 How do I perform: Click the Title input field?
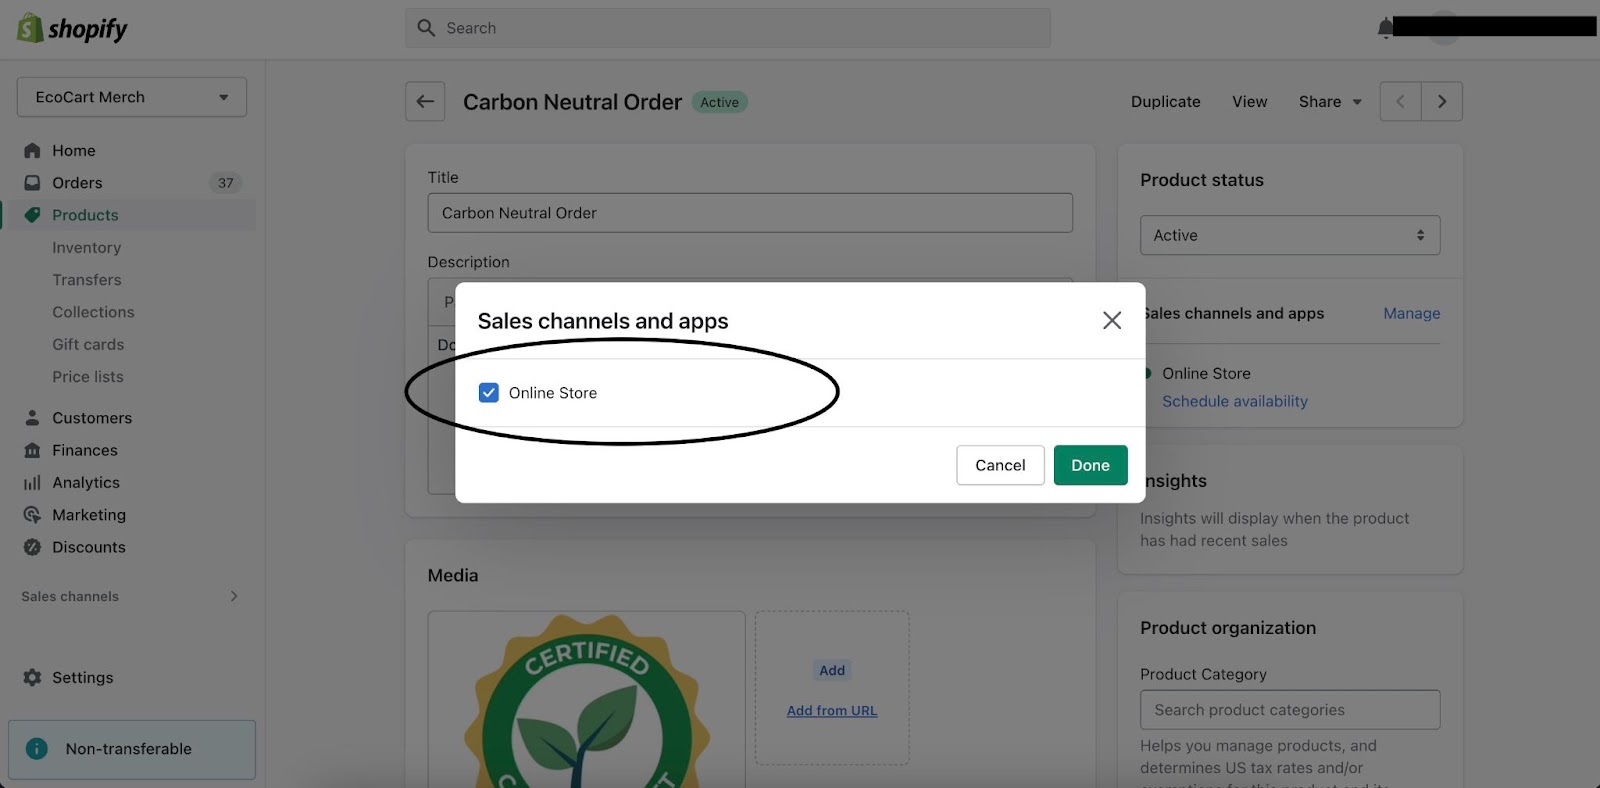[x=750, y=213]
